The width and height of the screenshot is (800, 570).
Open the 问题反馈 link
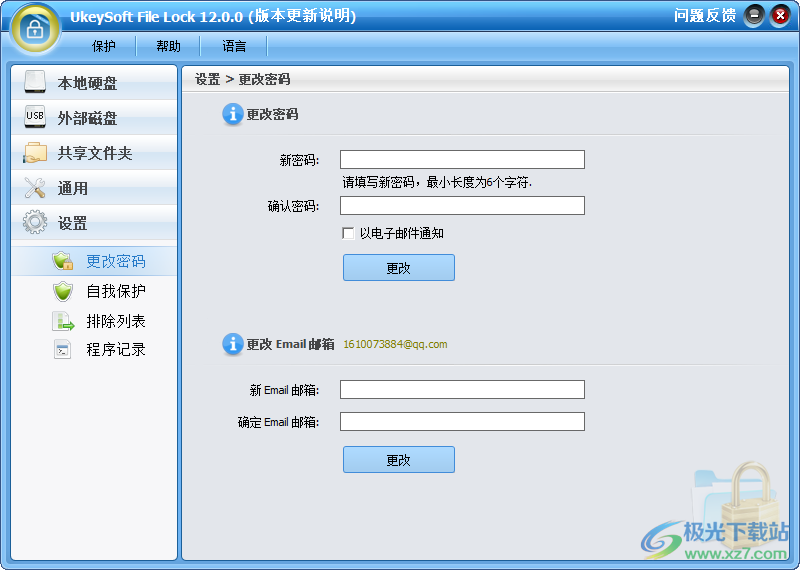(705, 16)
